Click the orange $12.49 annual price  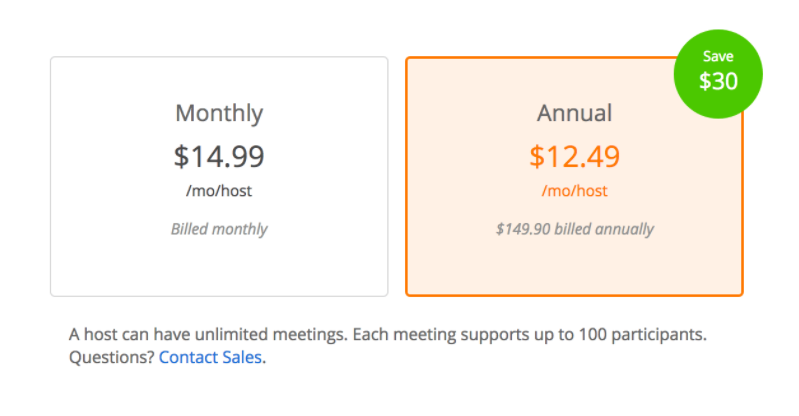(574, 156)
